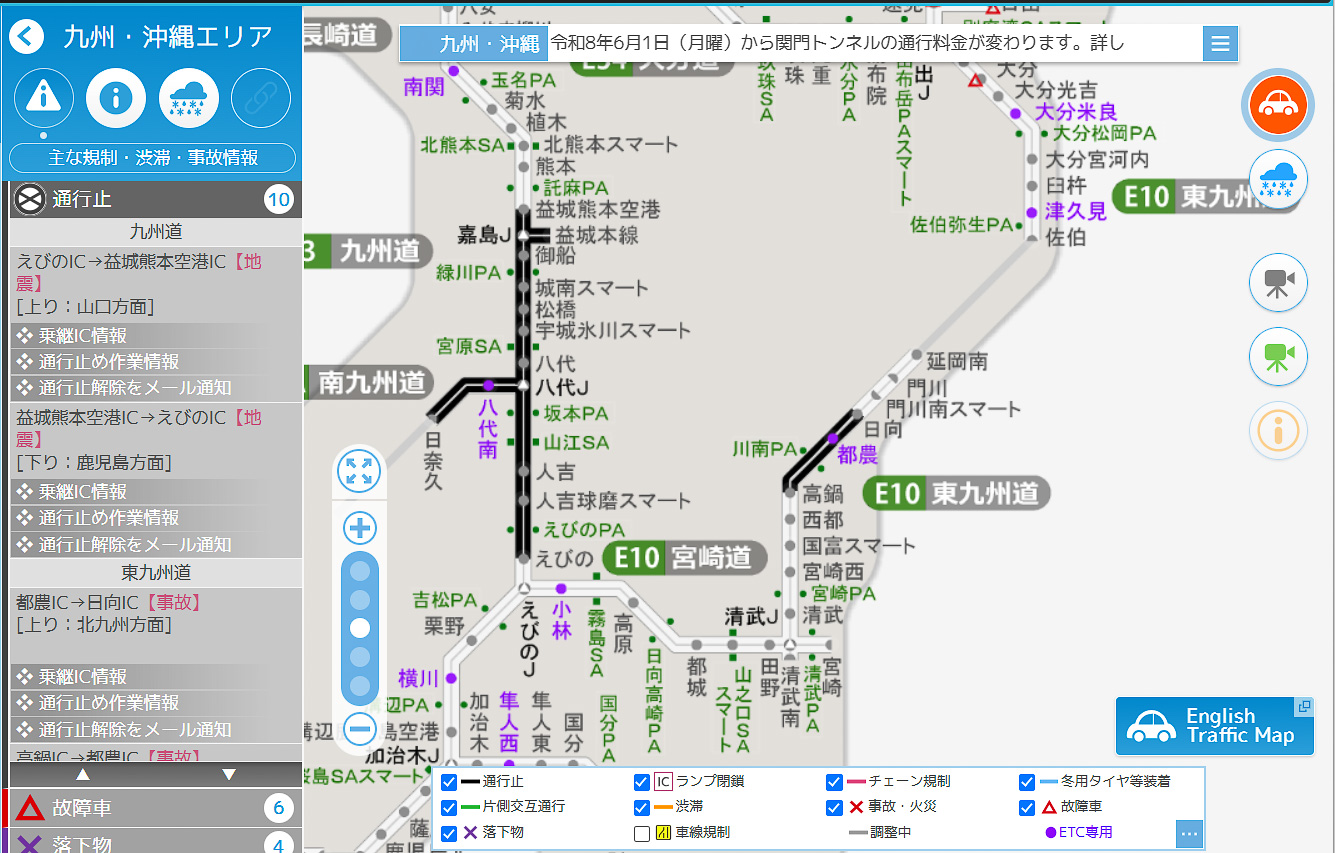Open the legend's three-dot more button

point(1189,833)
